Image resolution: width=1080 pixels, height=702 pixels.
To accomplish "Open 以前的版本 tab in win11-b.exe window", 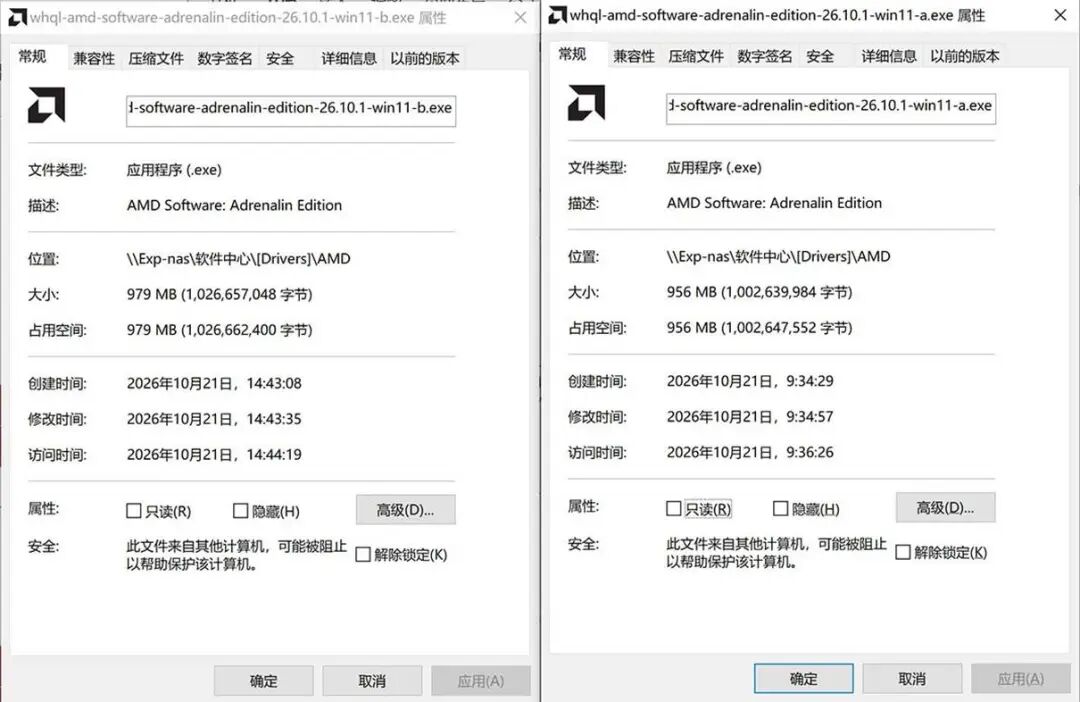I will [x=424, y=59].
